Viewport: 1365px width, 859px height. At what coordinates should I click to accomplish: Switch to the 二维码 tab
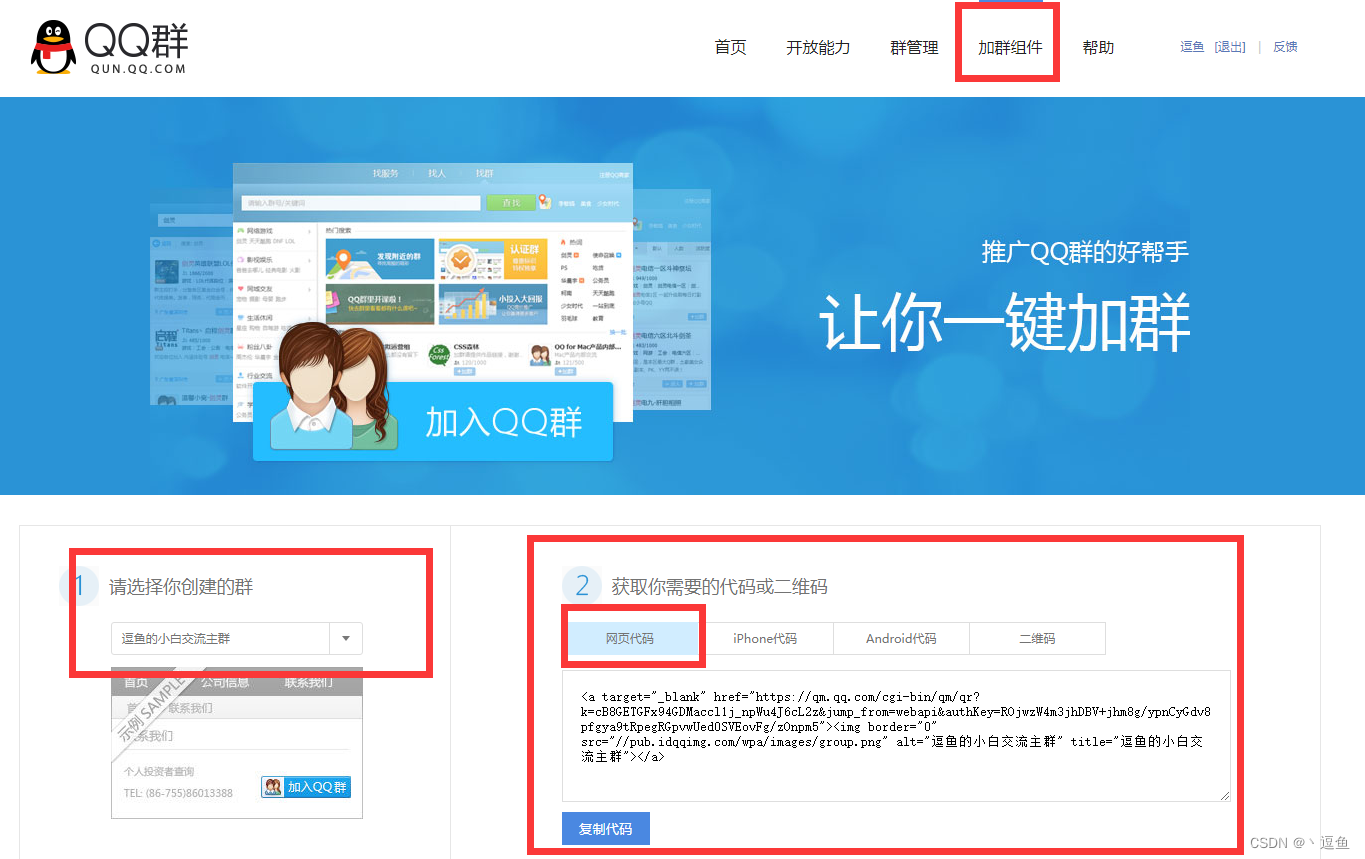pos(1037,638)
